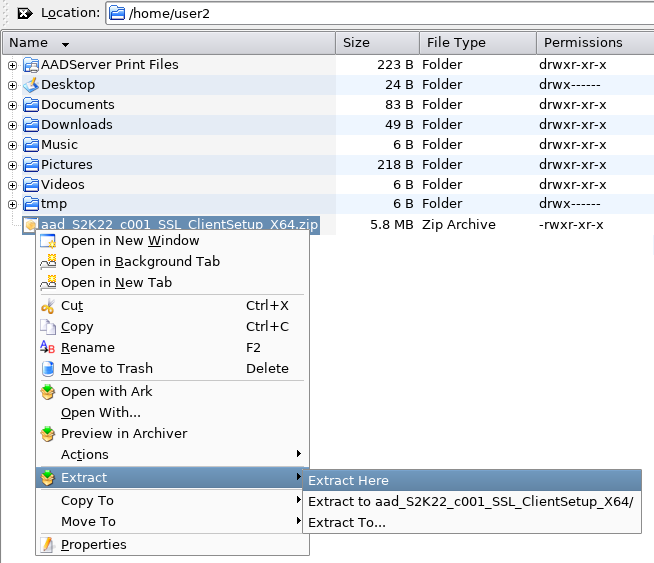654x563 pixels.
Task: Click the Move to Trash bin icon
Action: coord(47,369)
